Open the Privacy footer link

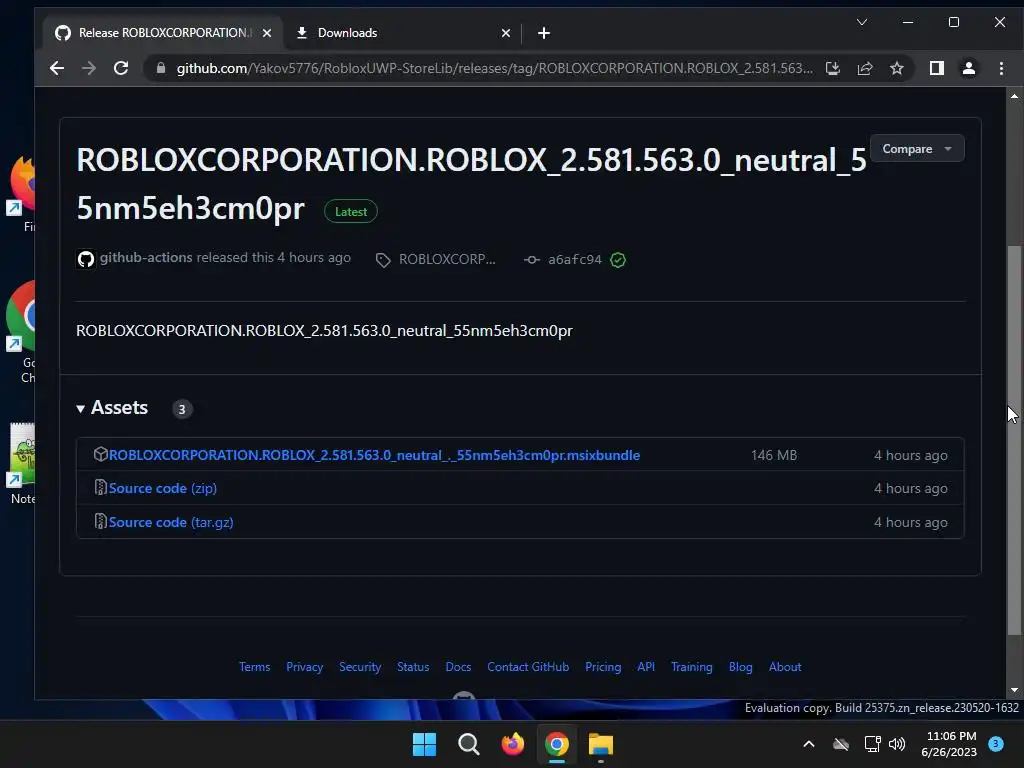[304, 667]
